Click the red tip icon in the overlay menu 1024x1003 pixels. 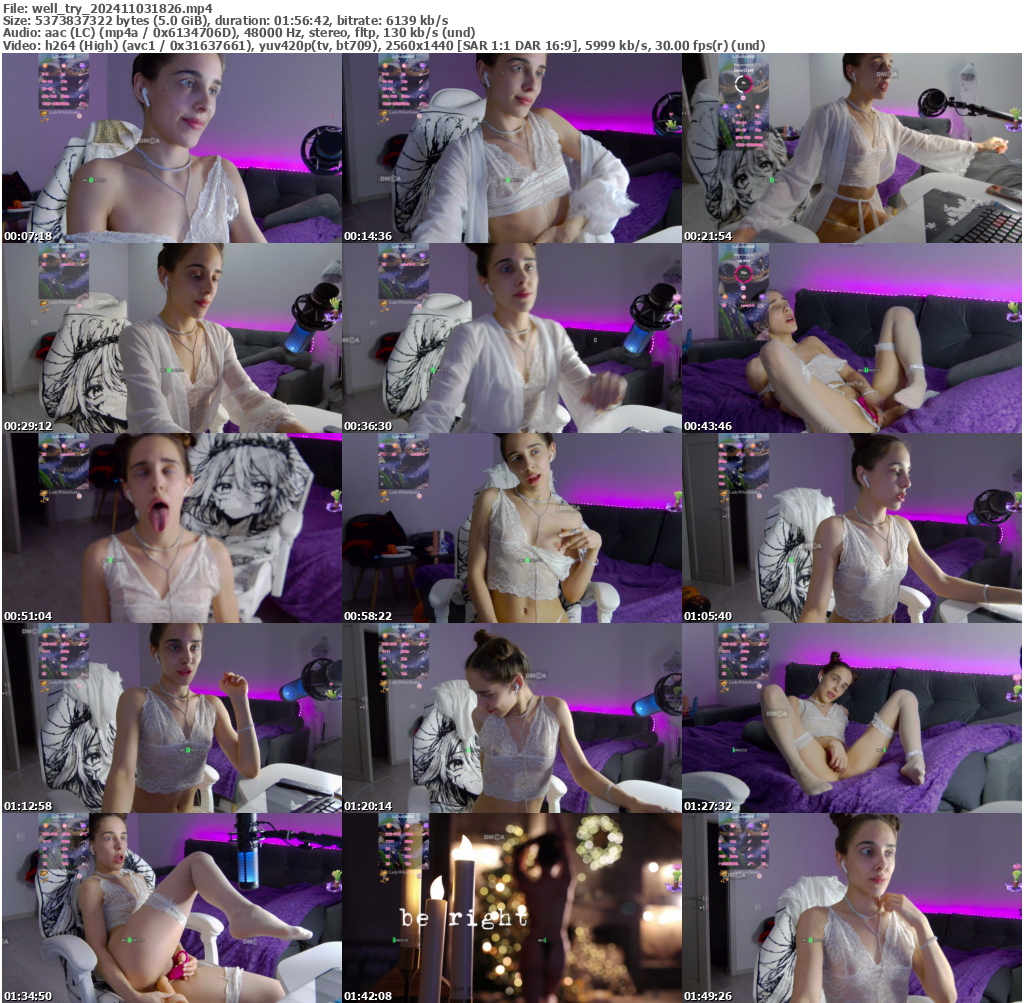63,65
